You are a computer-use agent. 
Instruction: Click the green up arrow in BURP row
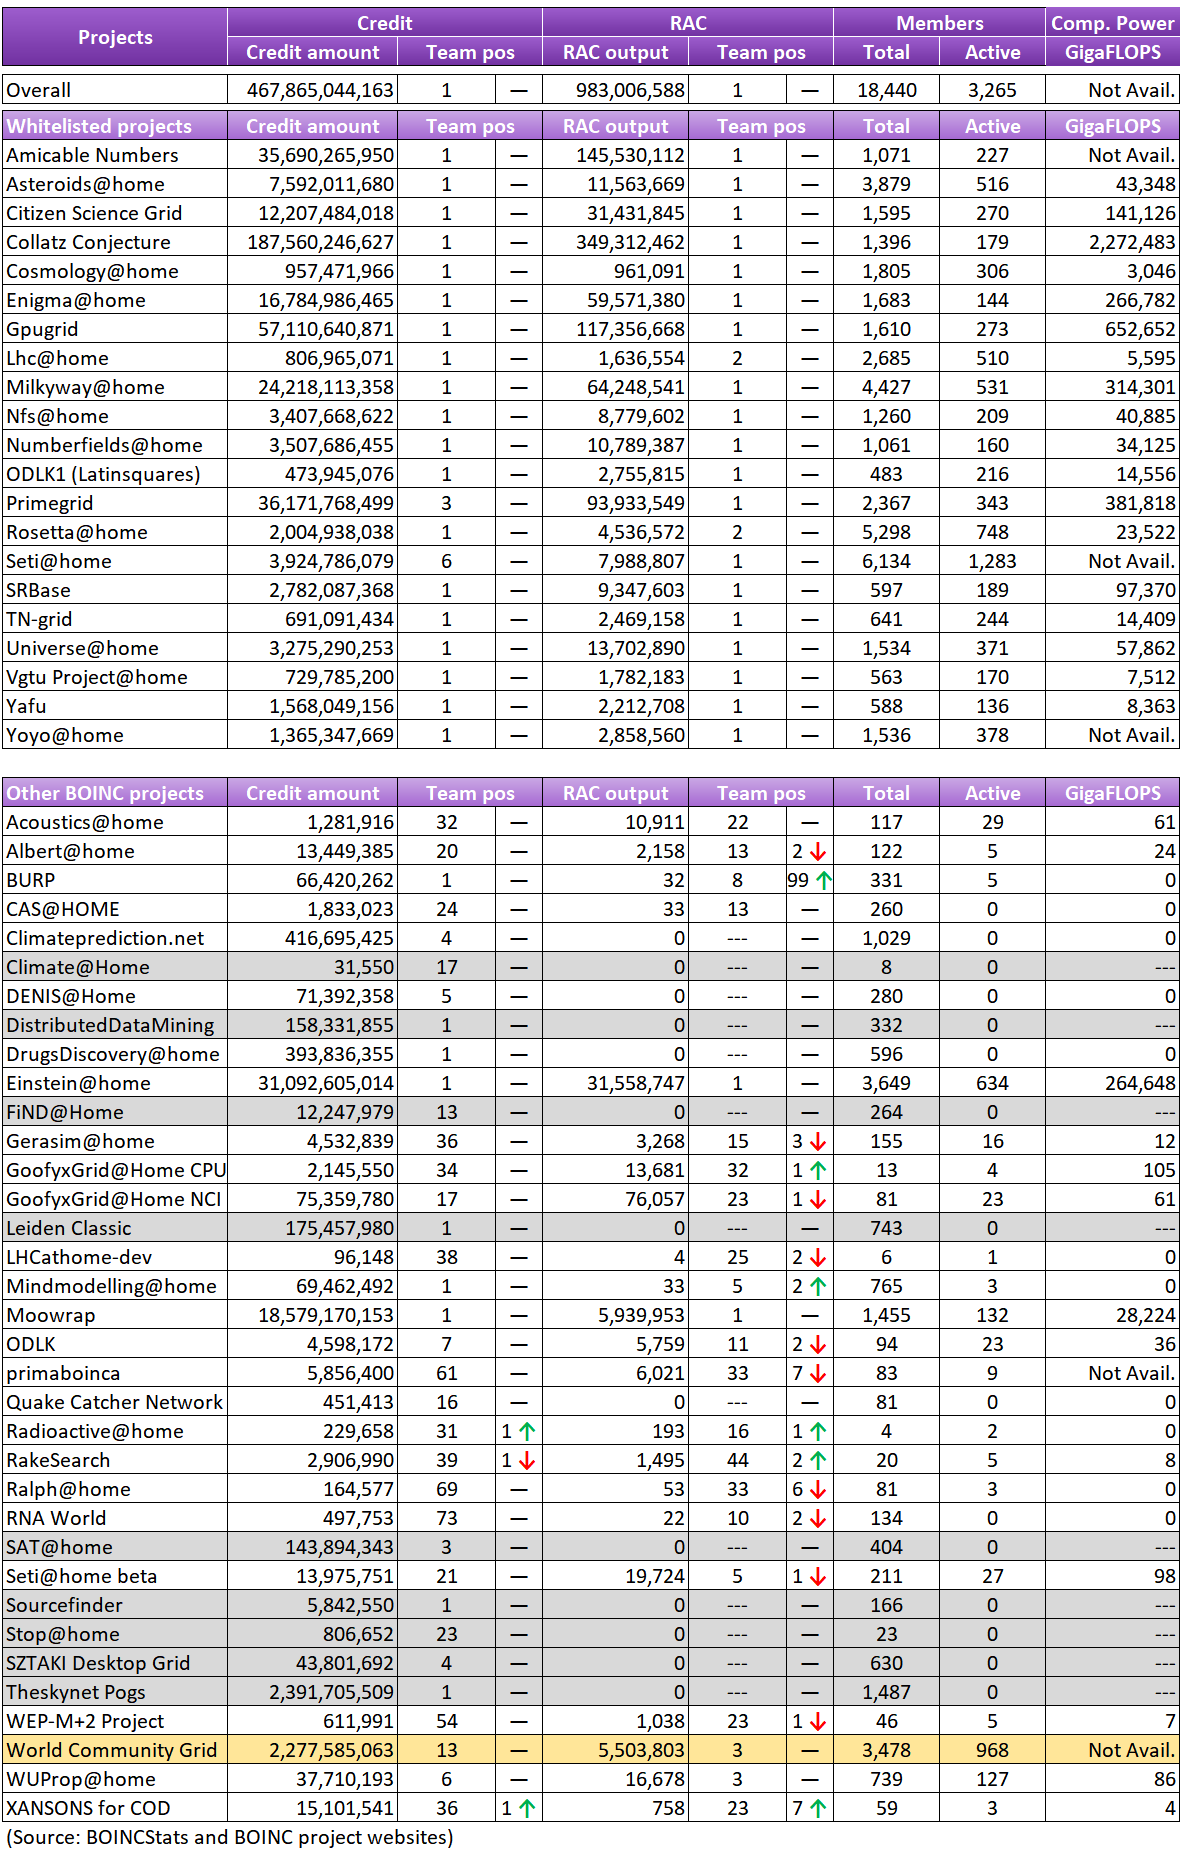coord(823,880)
